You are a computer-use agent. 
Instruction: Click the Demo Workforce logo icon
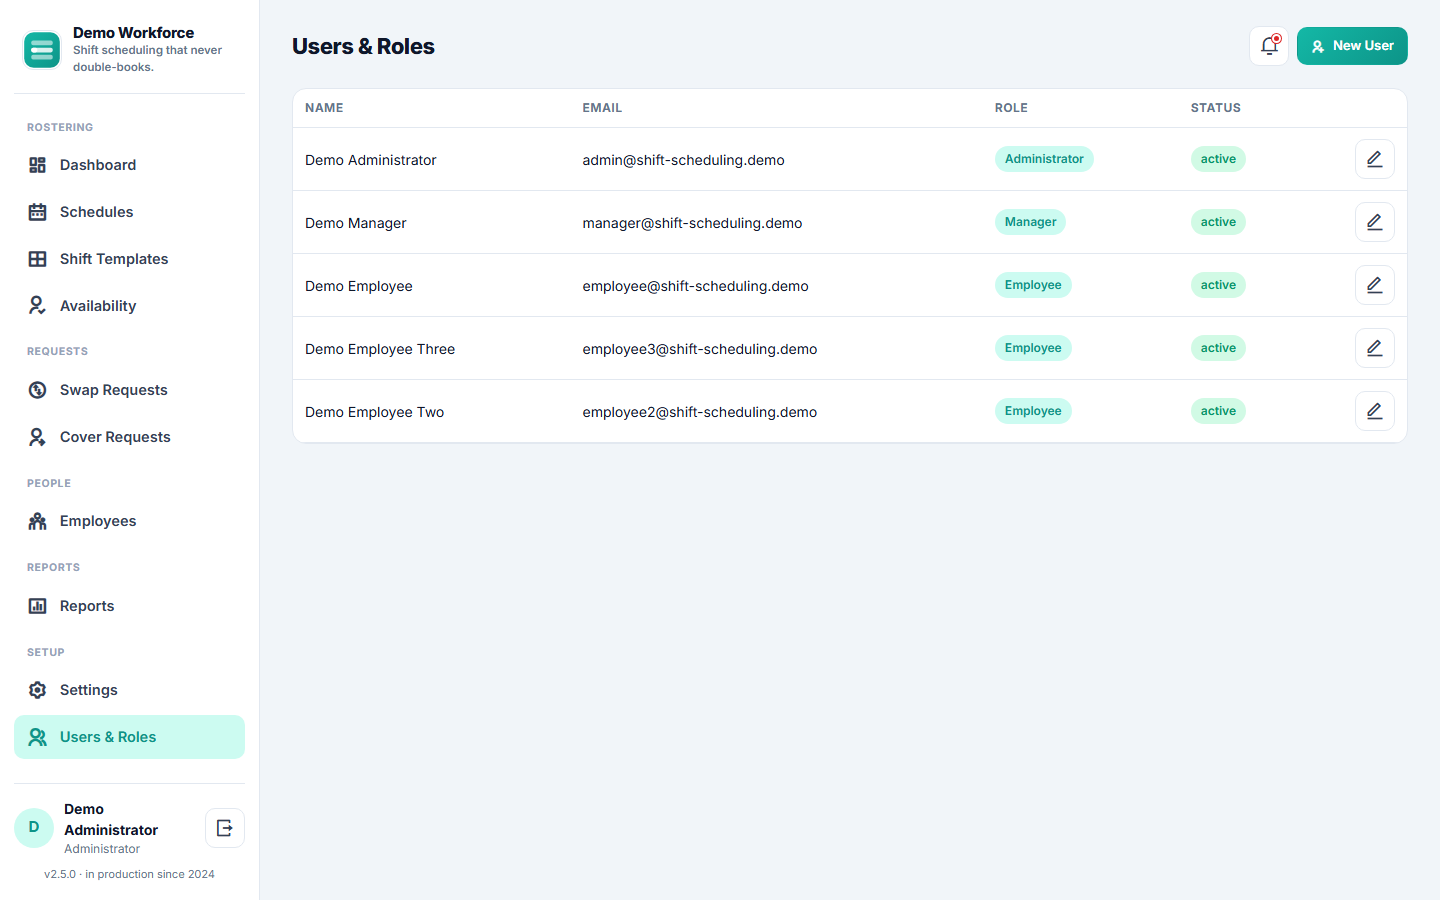[42, 50]
